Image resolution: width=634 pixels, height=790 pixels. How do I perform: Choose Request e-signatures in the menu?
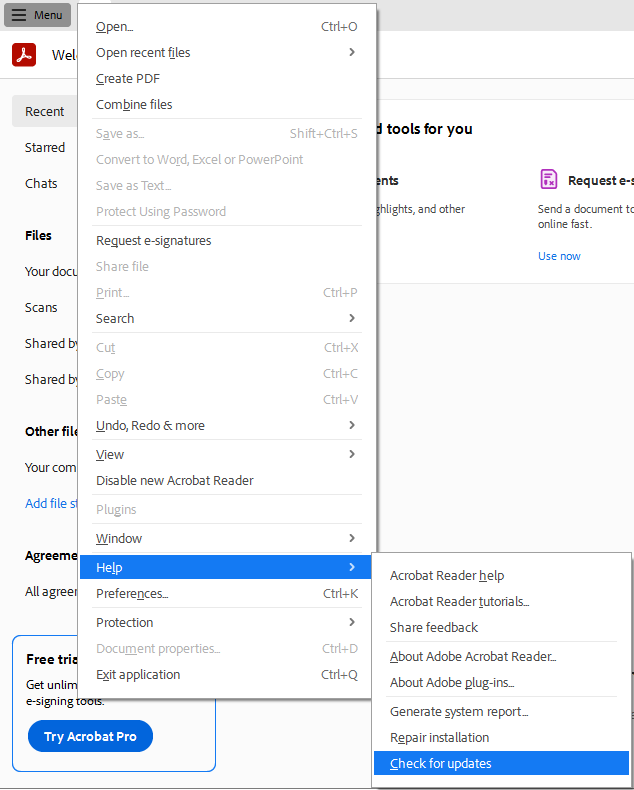click(226, 240)
